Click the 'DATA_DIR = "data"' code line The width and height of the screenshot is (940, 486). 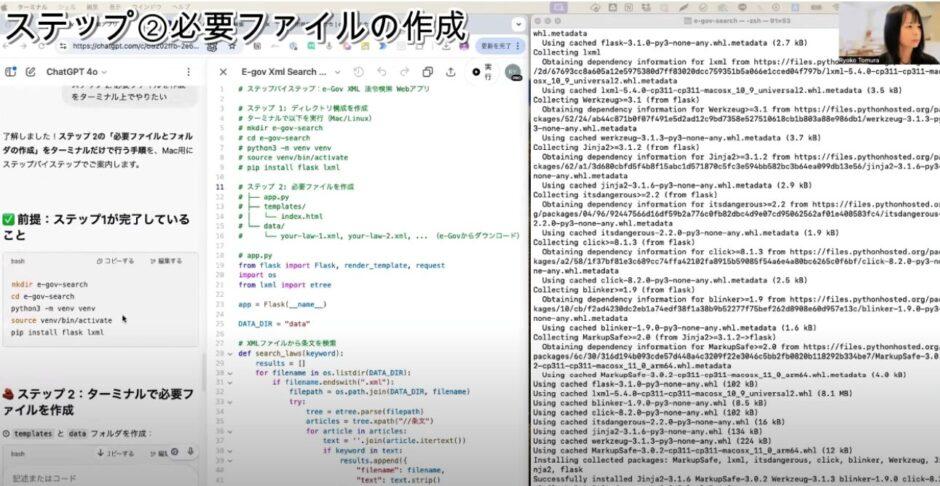coord(274,324)
